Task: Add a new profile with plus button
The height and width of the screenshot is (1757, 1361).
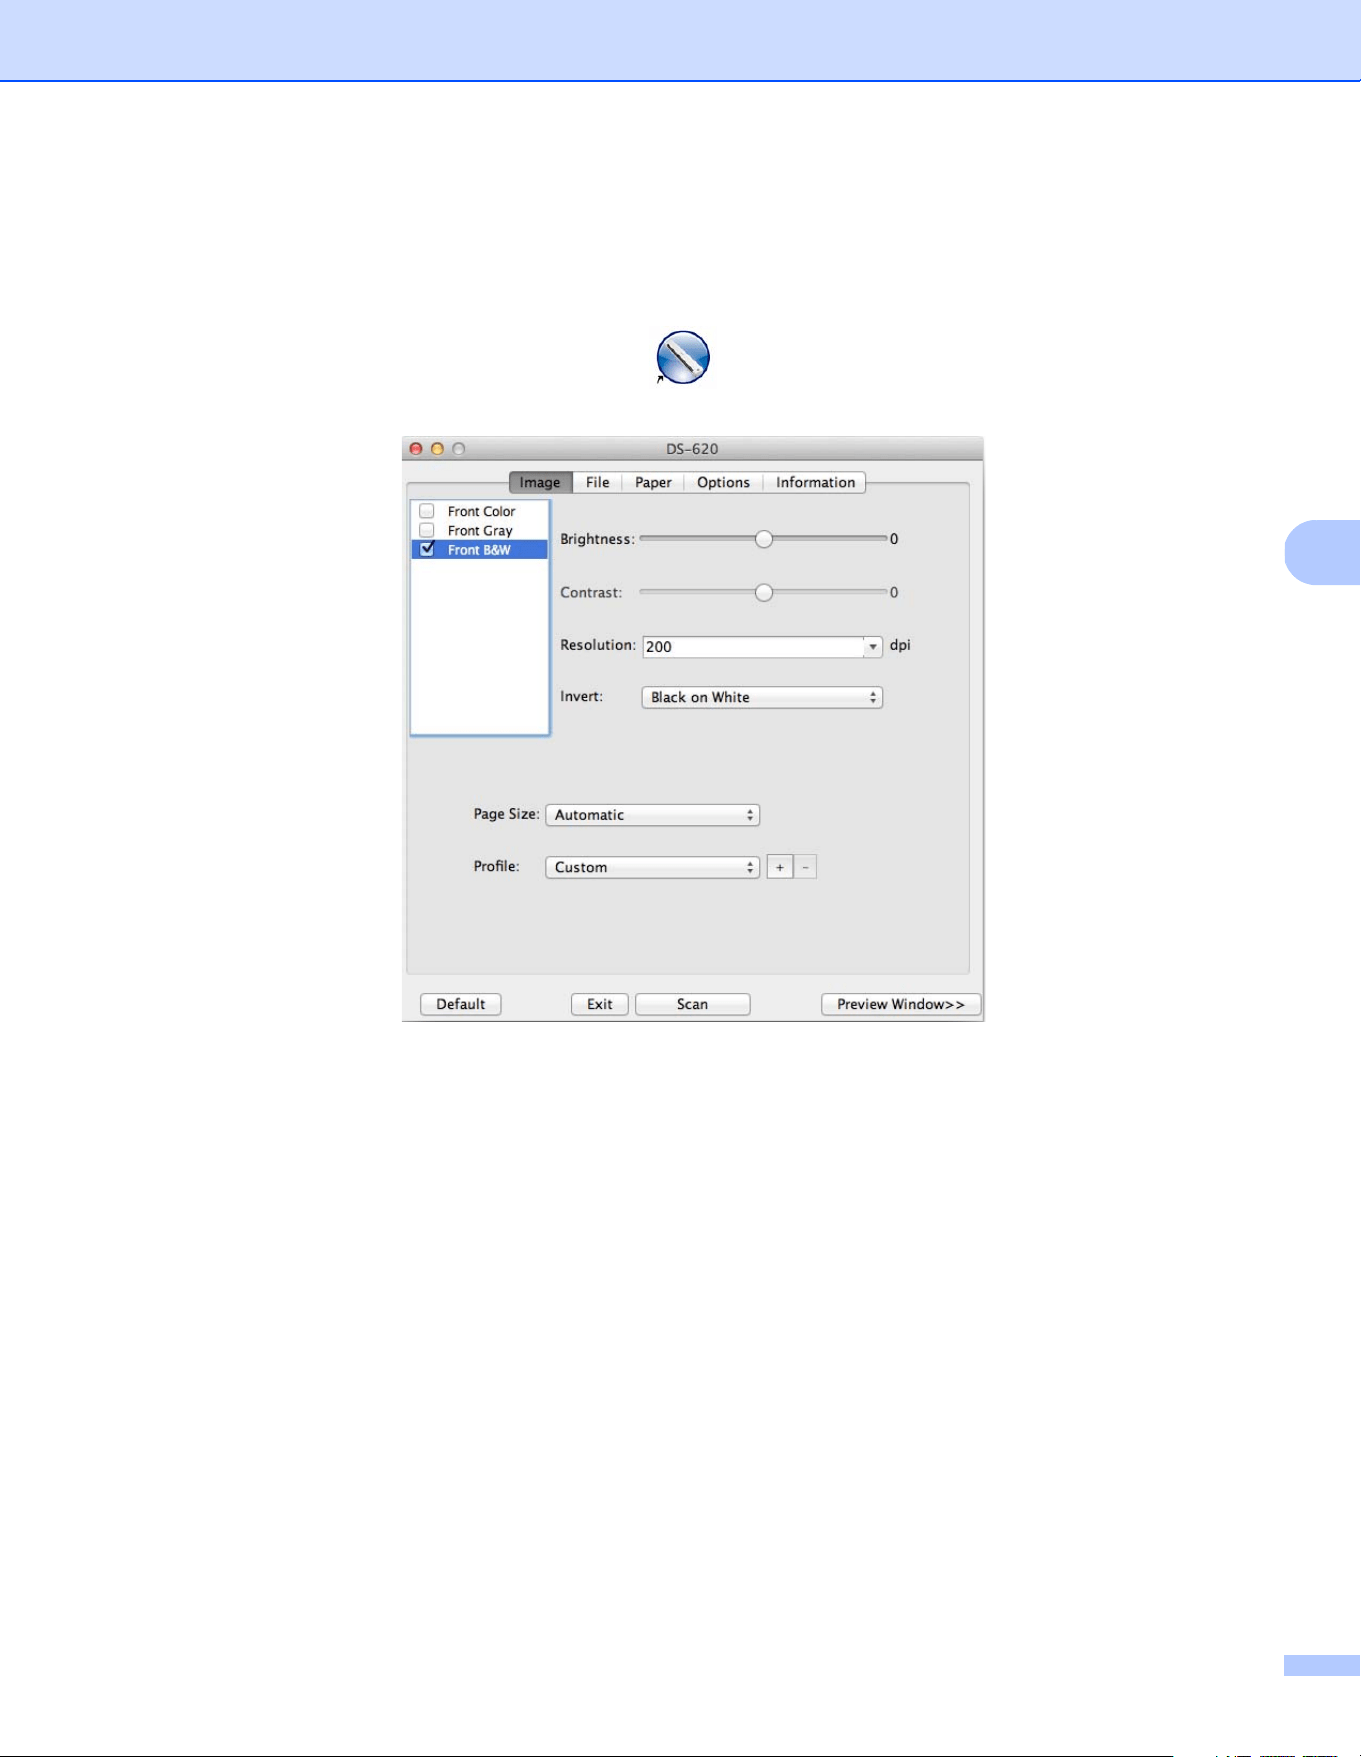Action: pos(780,867)
